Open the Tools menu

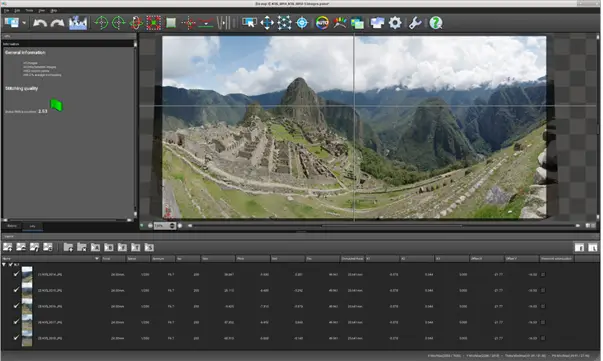[29, 10]
